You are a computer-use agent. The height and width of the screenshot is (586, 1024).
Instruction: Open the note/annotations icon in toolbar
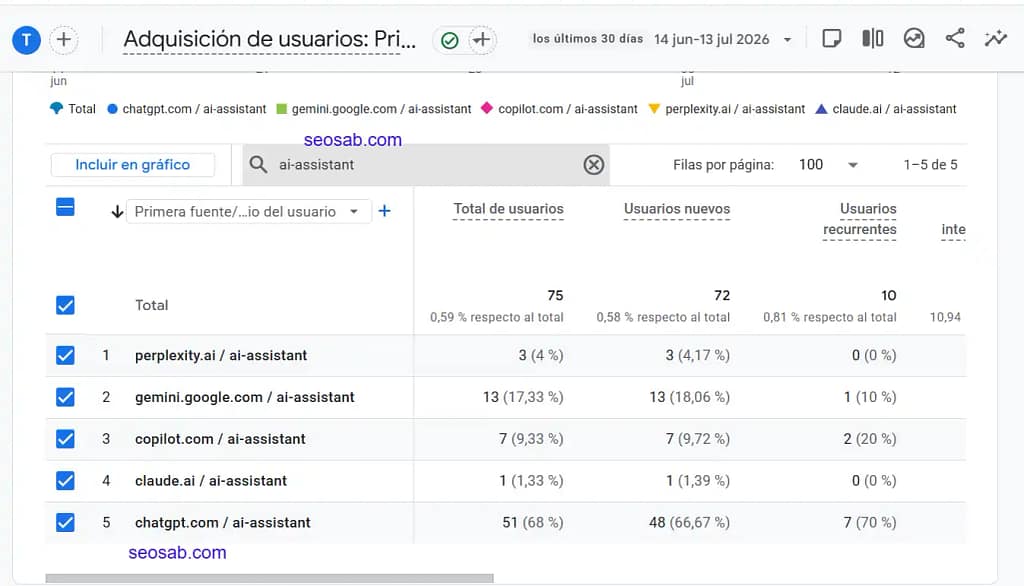[x=831, y=39]
